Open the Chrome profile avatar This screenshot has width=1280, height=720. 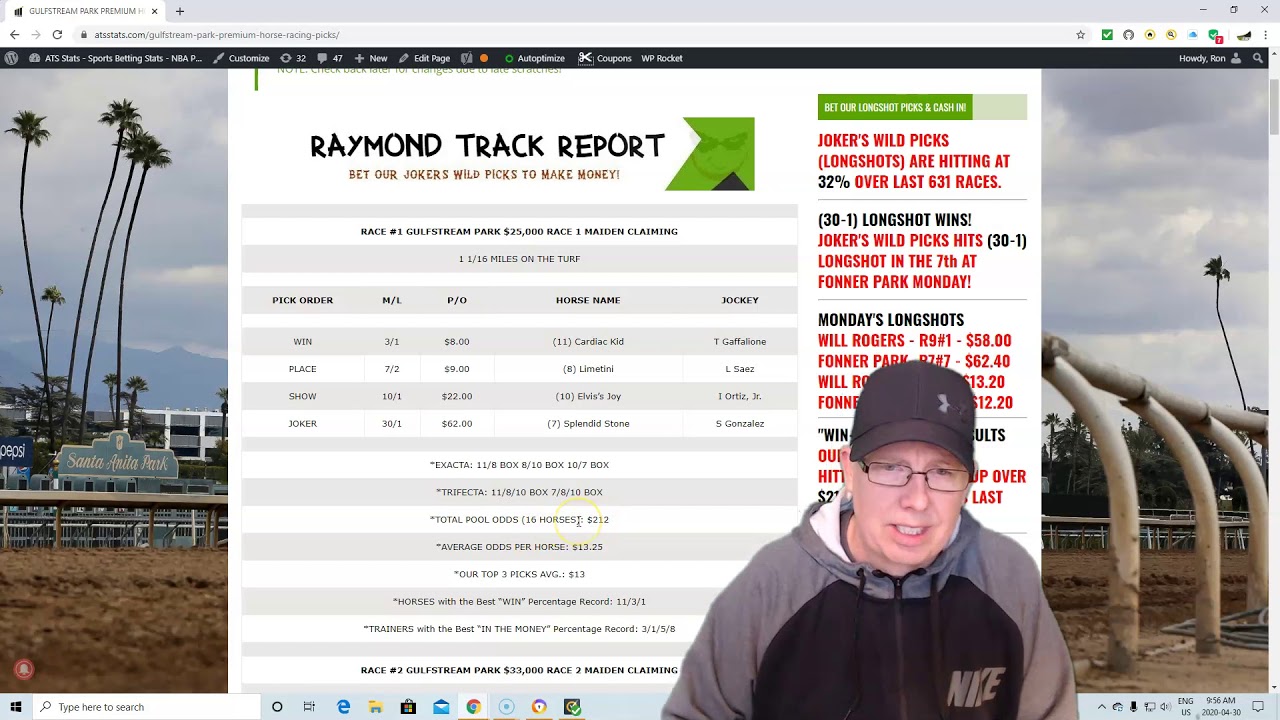pyautogui.click(x=1244, y=34)
